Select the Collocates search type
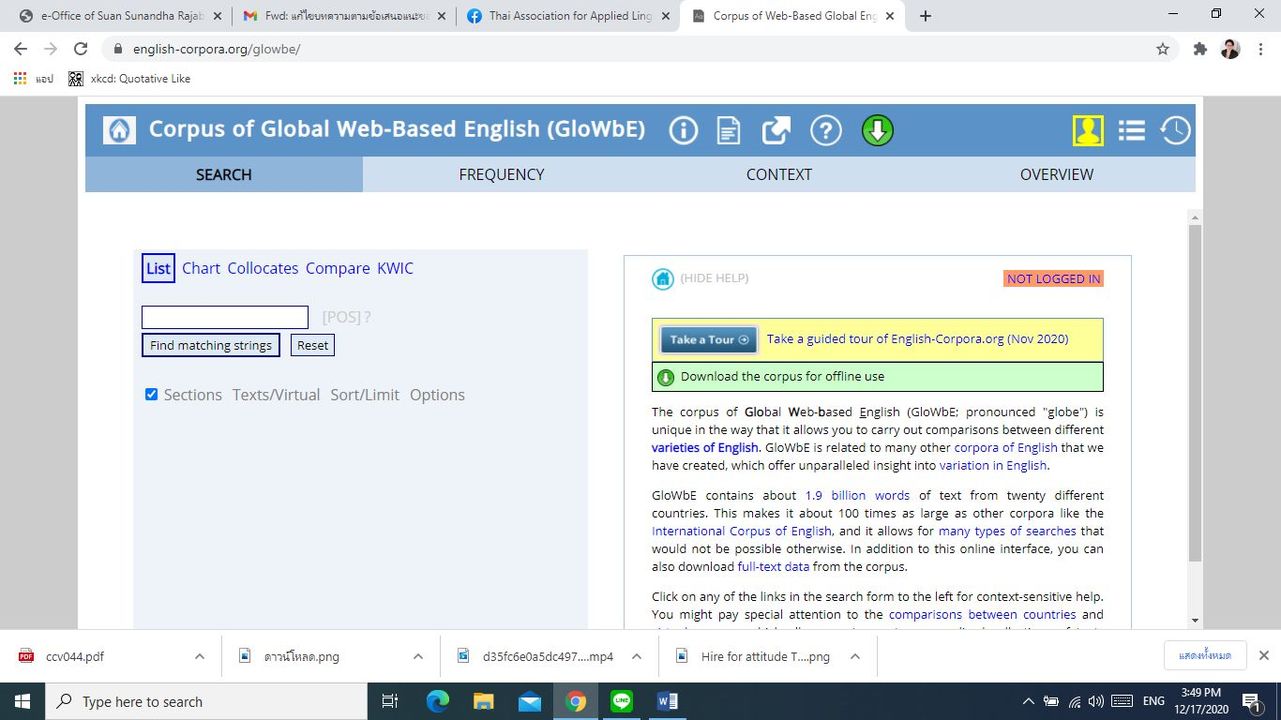Image resolution: width=1281 pixels, height=720 pixels. click(x=263, y=268)
